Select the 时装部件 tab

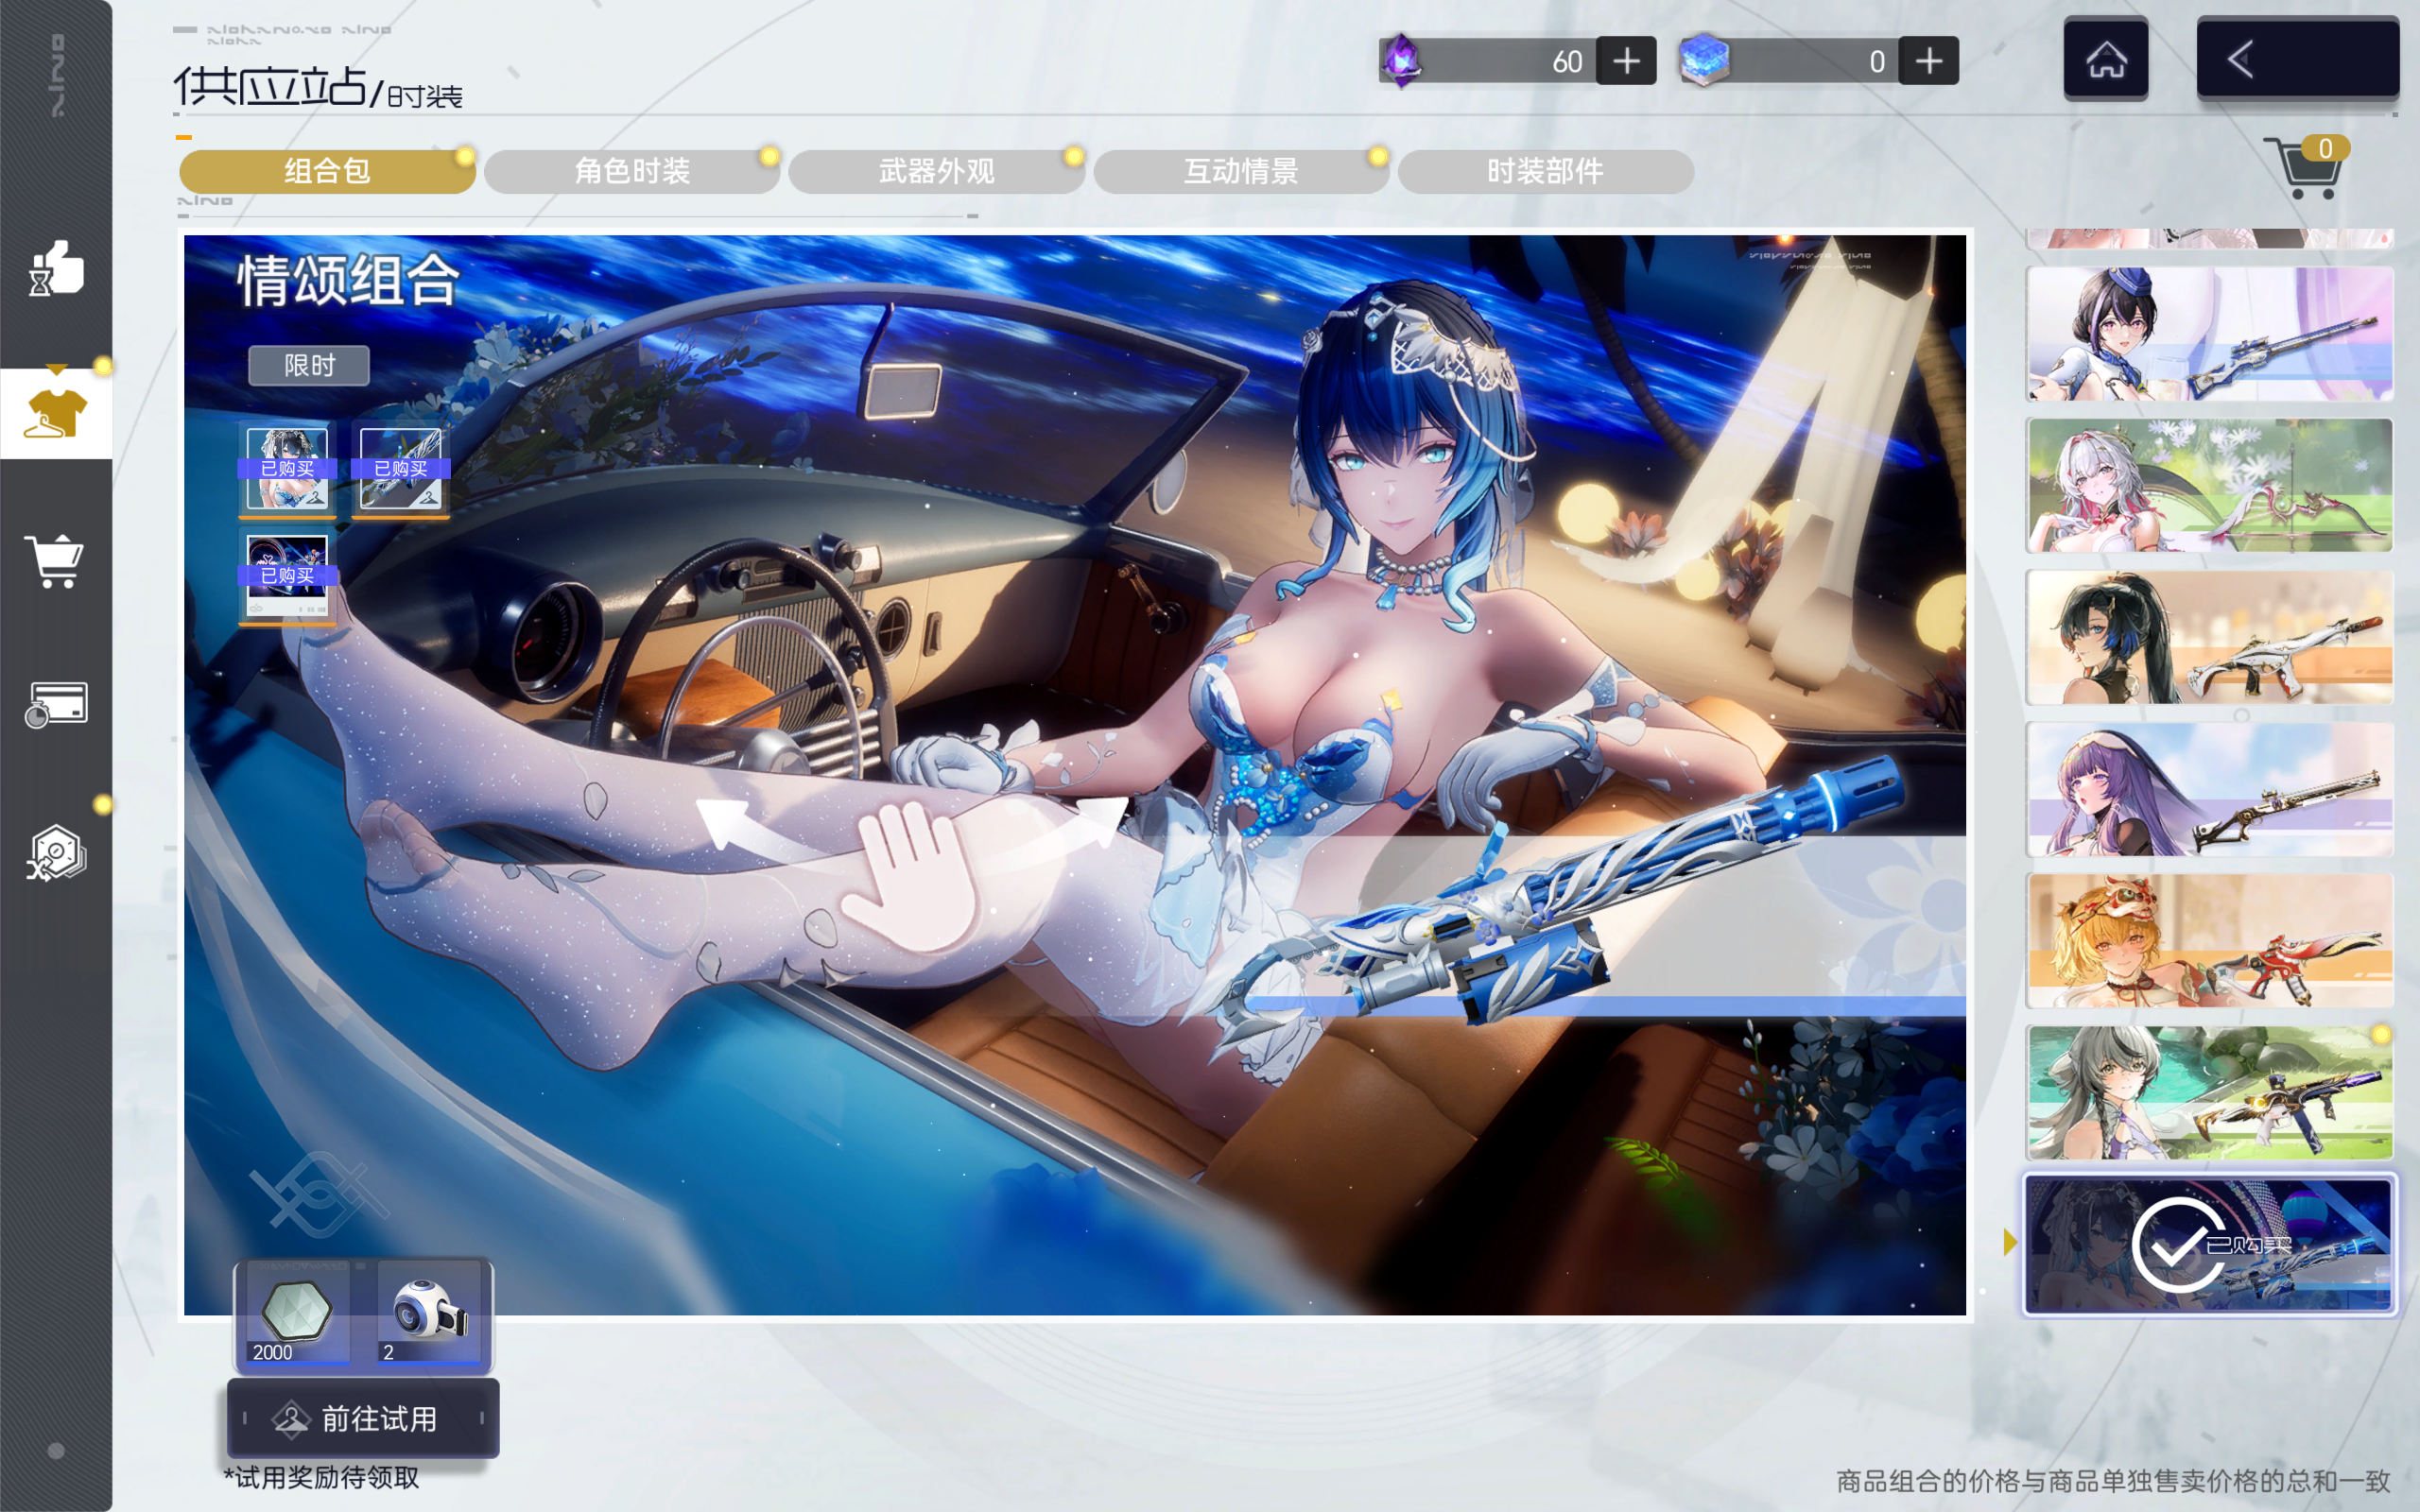coord(1546,171)
